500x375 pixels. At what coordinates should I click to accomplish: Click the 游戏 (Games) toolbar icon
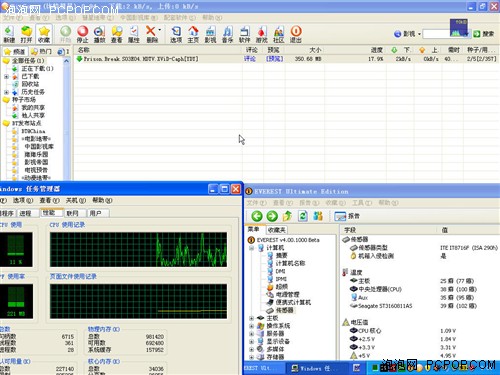[262, 34]
